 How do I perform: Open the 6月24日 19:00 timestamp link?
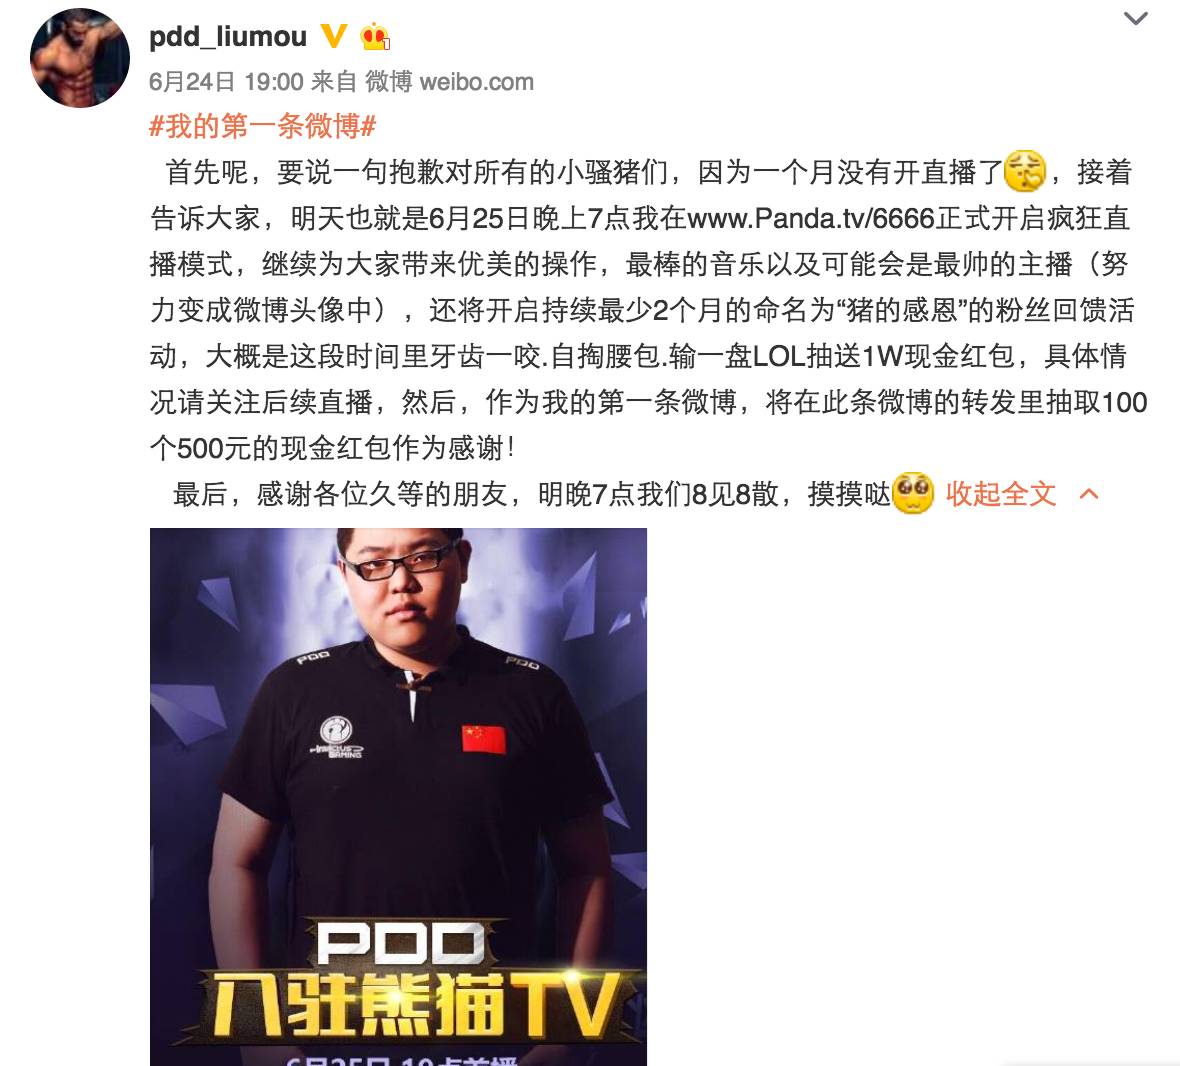[226, 81]
